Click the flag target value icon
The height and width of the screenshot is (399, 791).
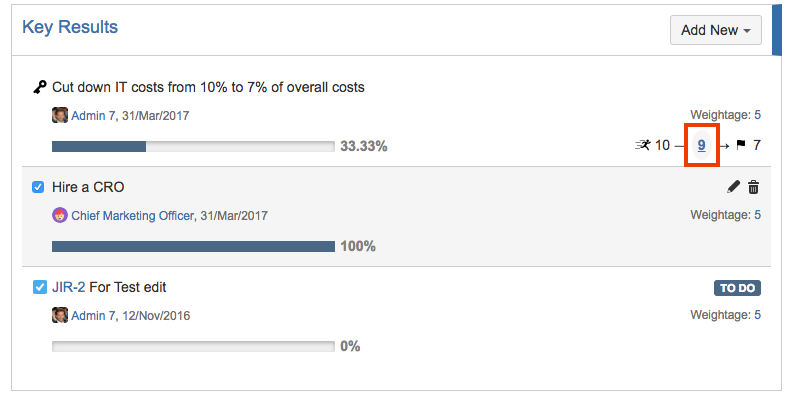tap(741, 145)
